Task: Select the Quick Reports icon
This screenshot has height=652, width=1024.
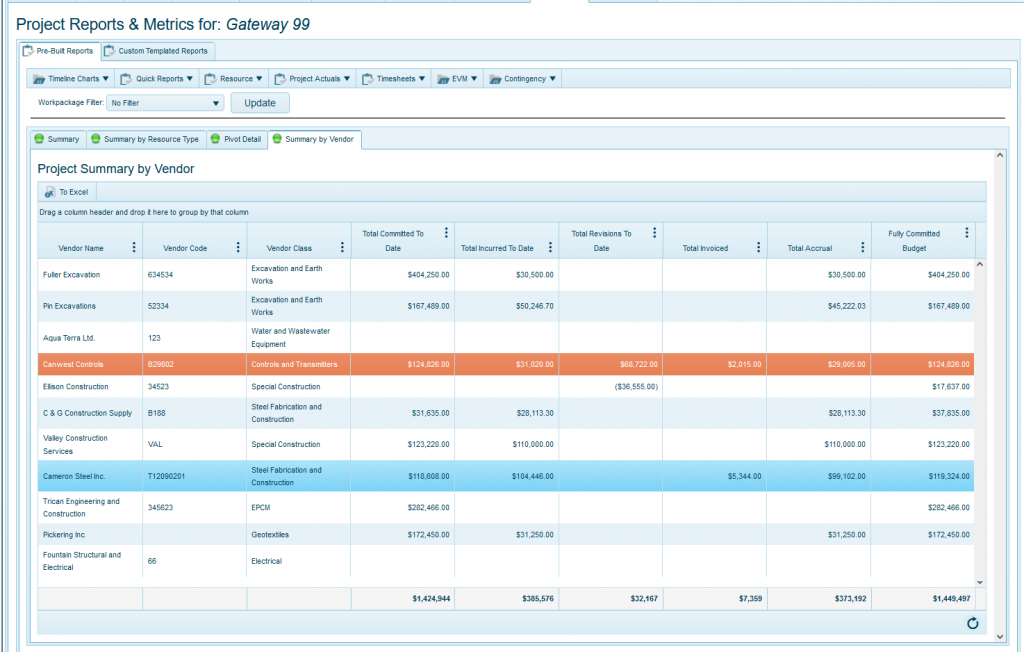Action: point(125,78)
